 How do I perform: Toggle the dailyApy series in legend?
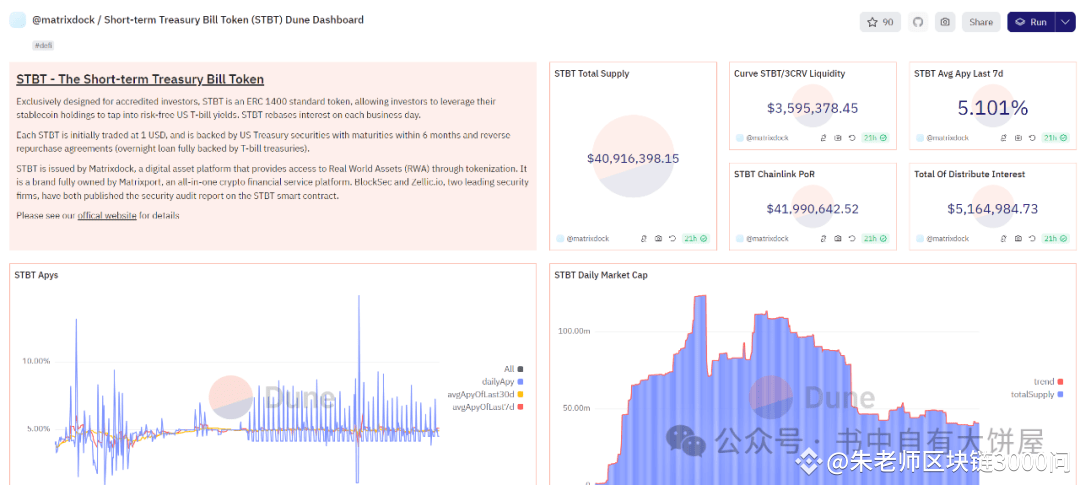pos(502,381)
